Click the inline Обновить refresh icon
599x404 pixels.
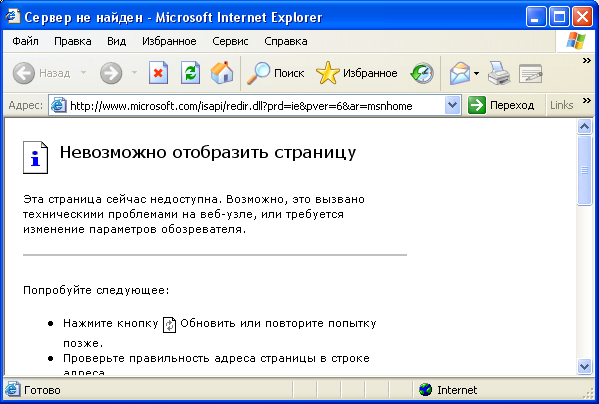[169, 325]
